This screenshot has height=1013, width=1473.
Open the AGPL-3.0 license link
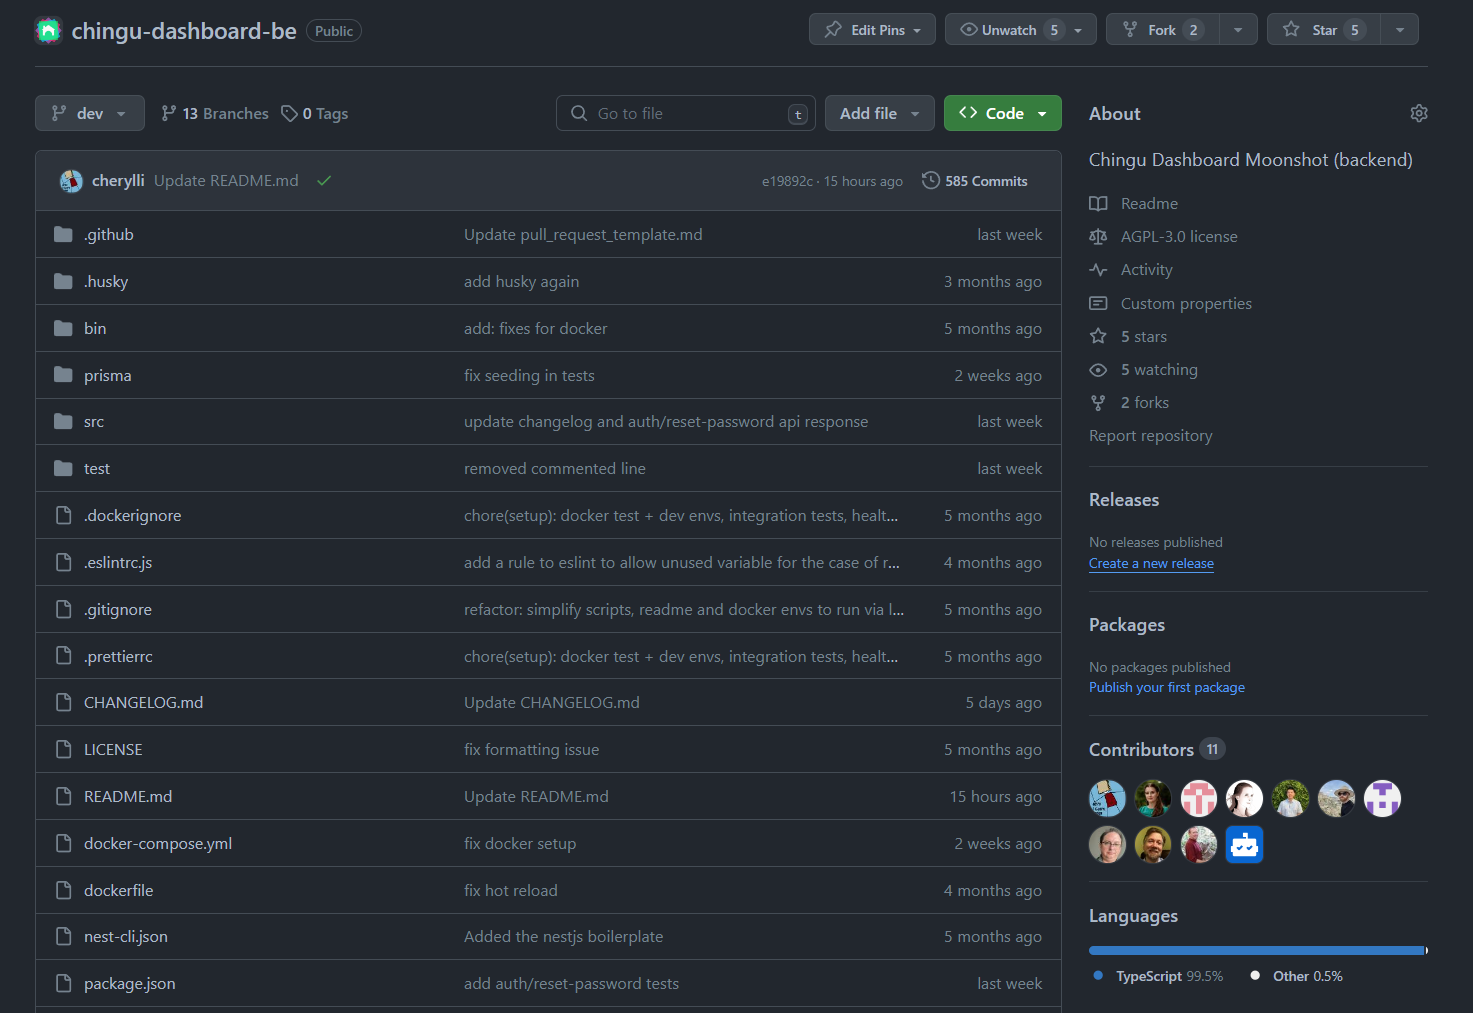click(1179, 236)
